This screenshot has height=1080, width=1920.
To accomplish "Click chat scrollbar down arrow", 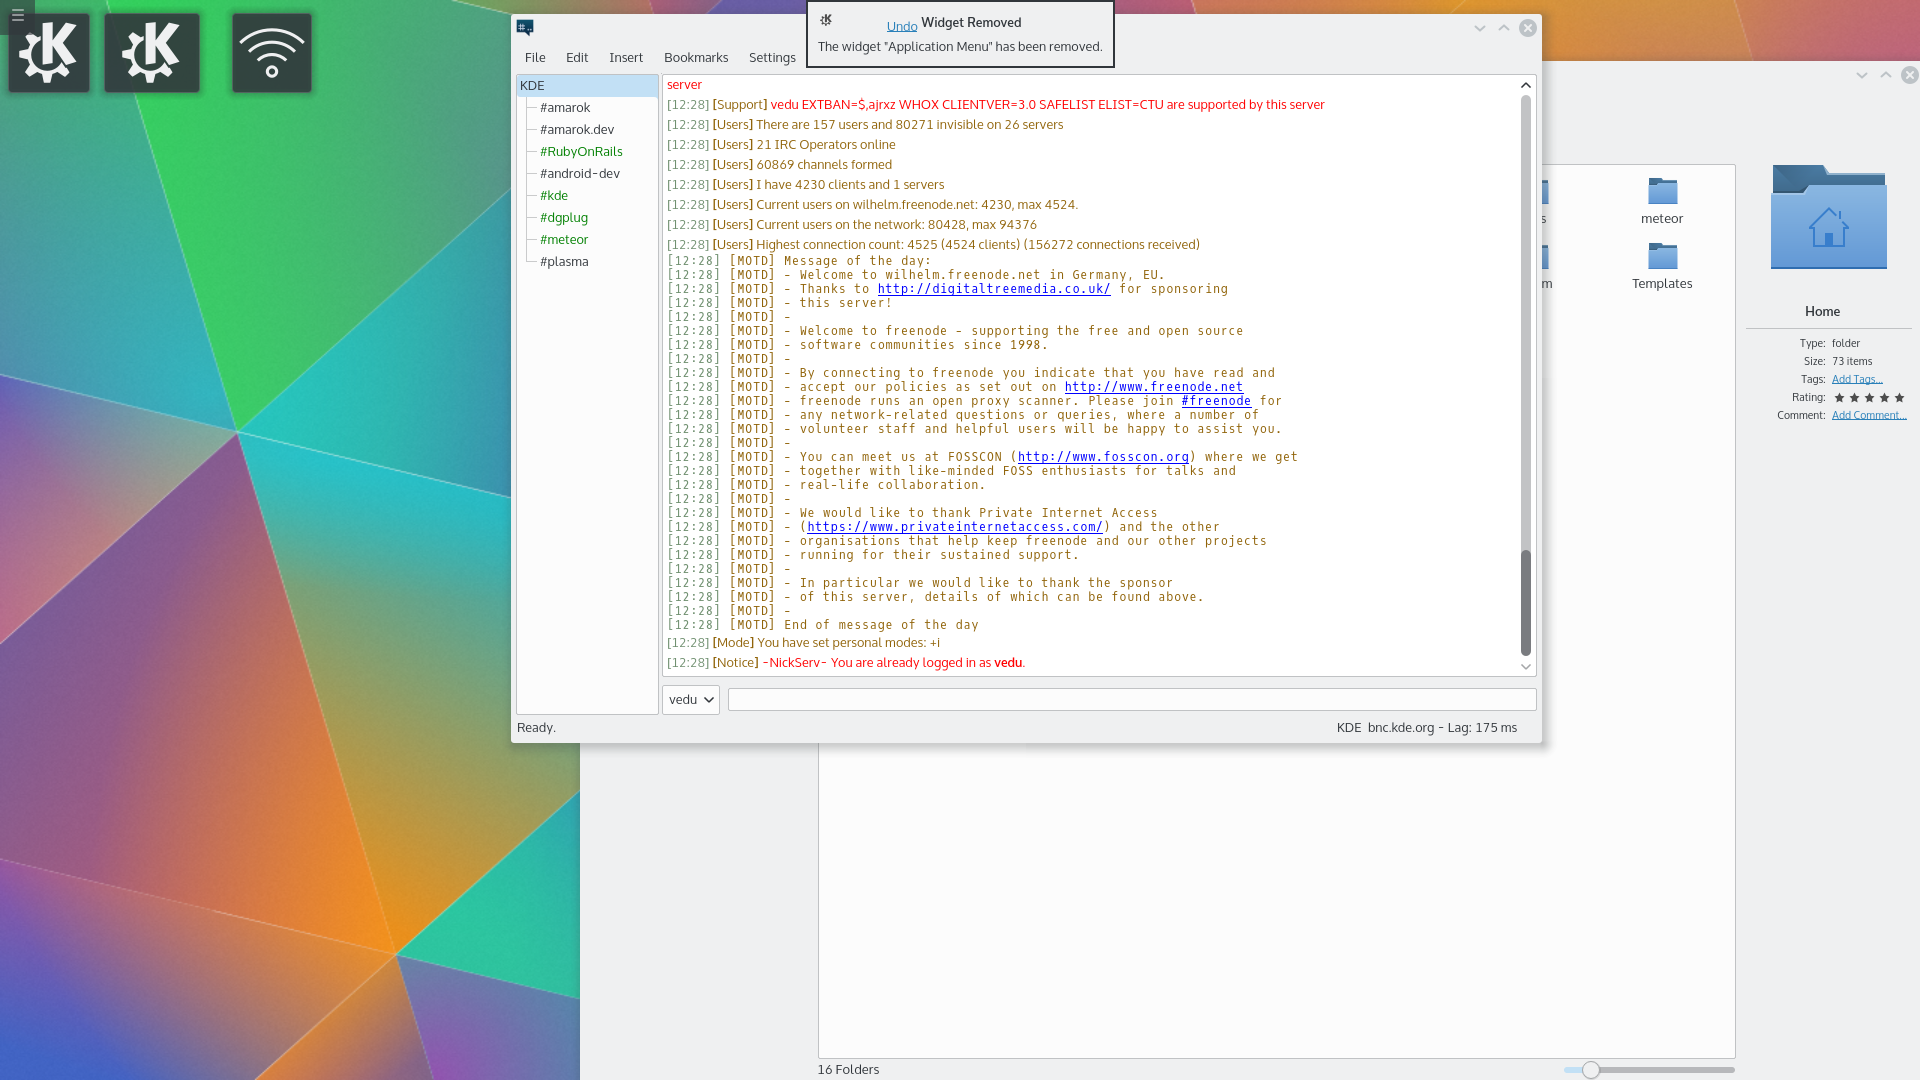I will tap(1526, 667).
